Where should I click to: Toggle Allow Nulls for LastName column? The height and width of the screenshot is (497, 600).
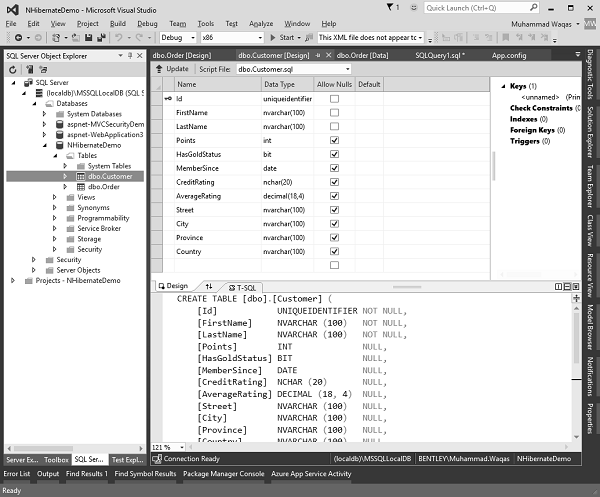[x=334, y=126]
